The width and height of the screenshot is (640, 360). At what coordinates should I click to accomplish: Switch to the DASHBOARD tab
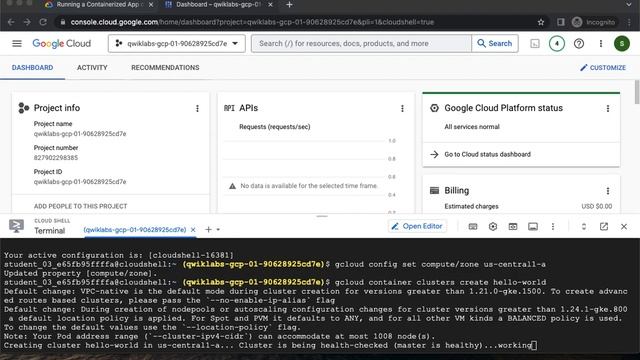(x=32, y=68)
